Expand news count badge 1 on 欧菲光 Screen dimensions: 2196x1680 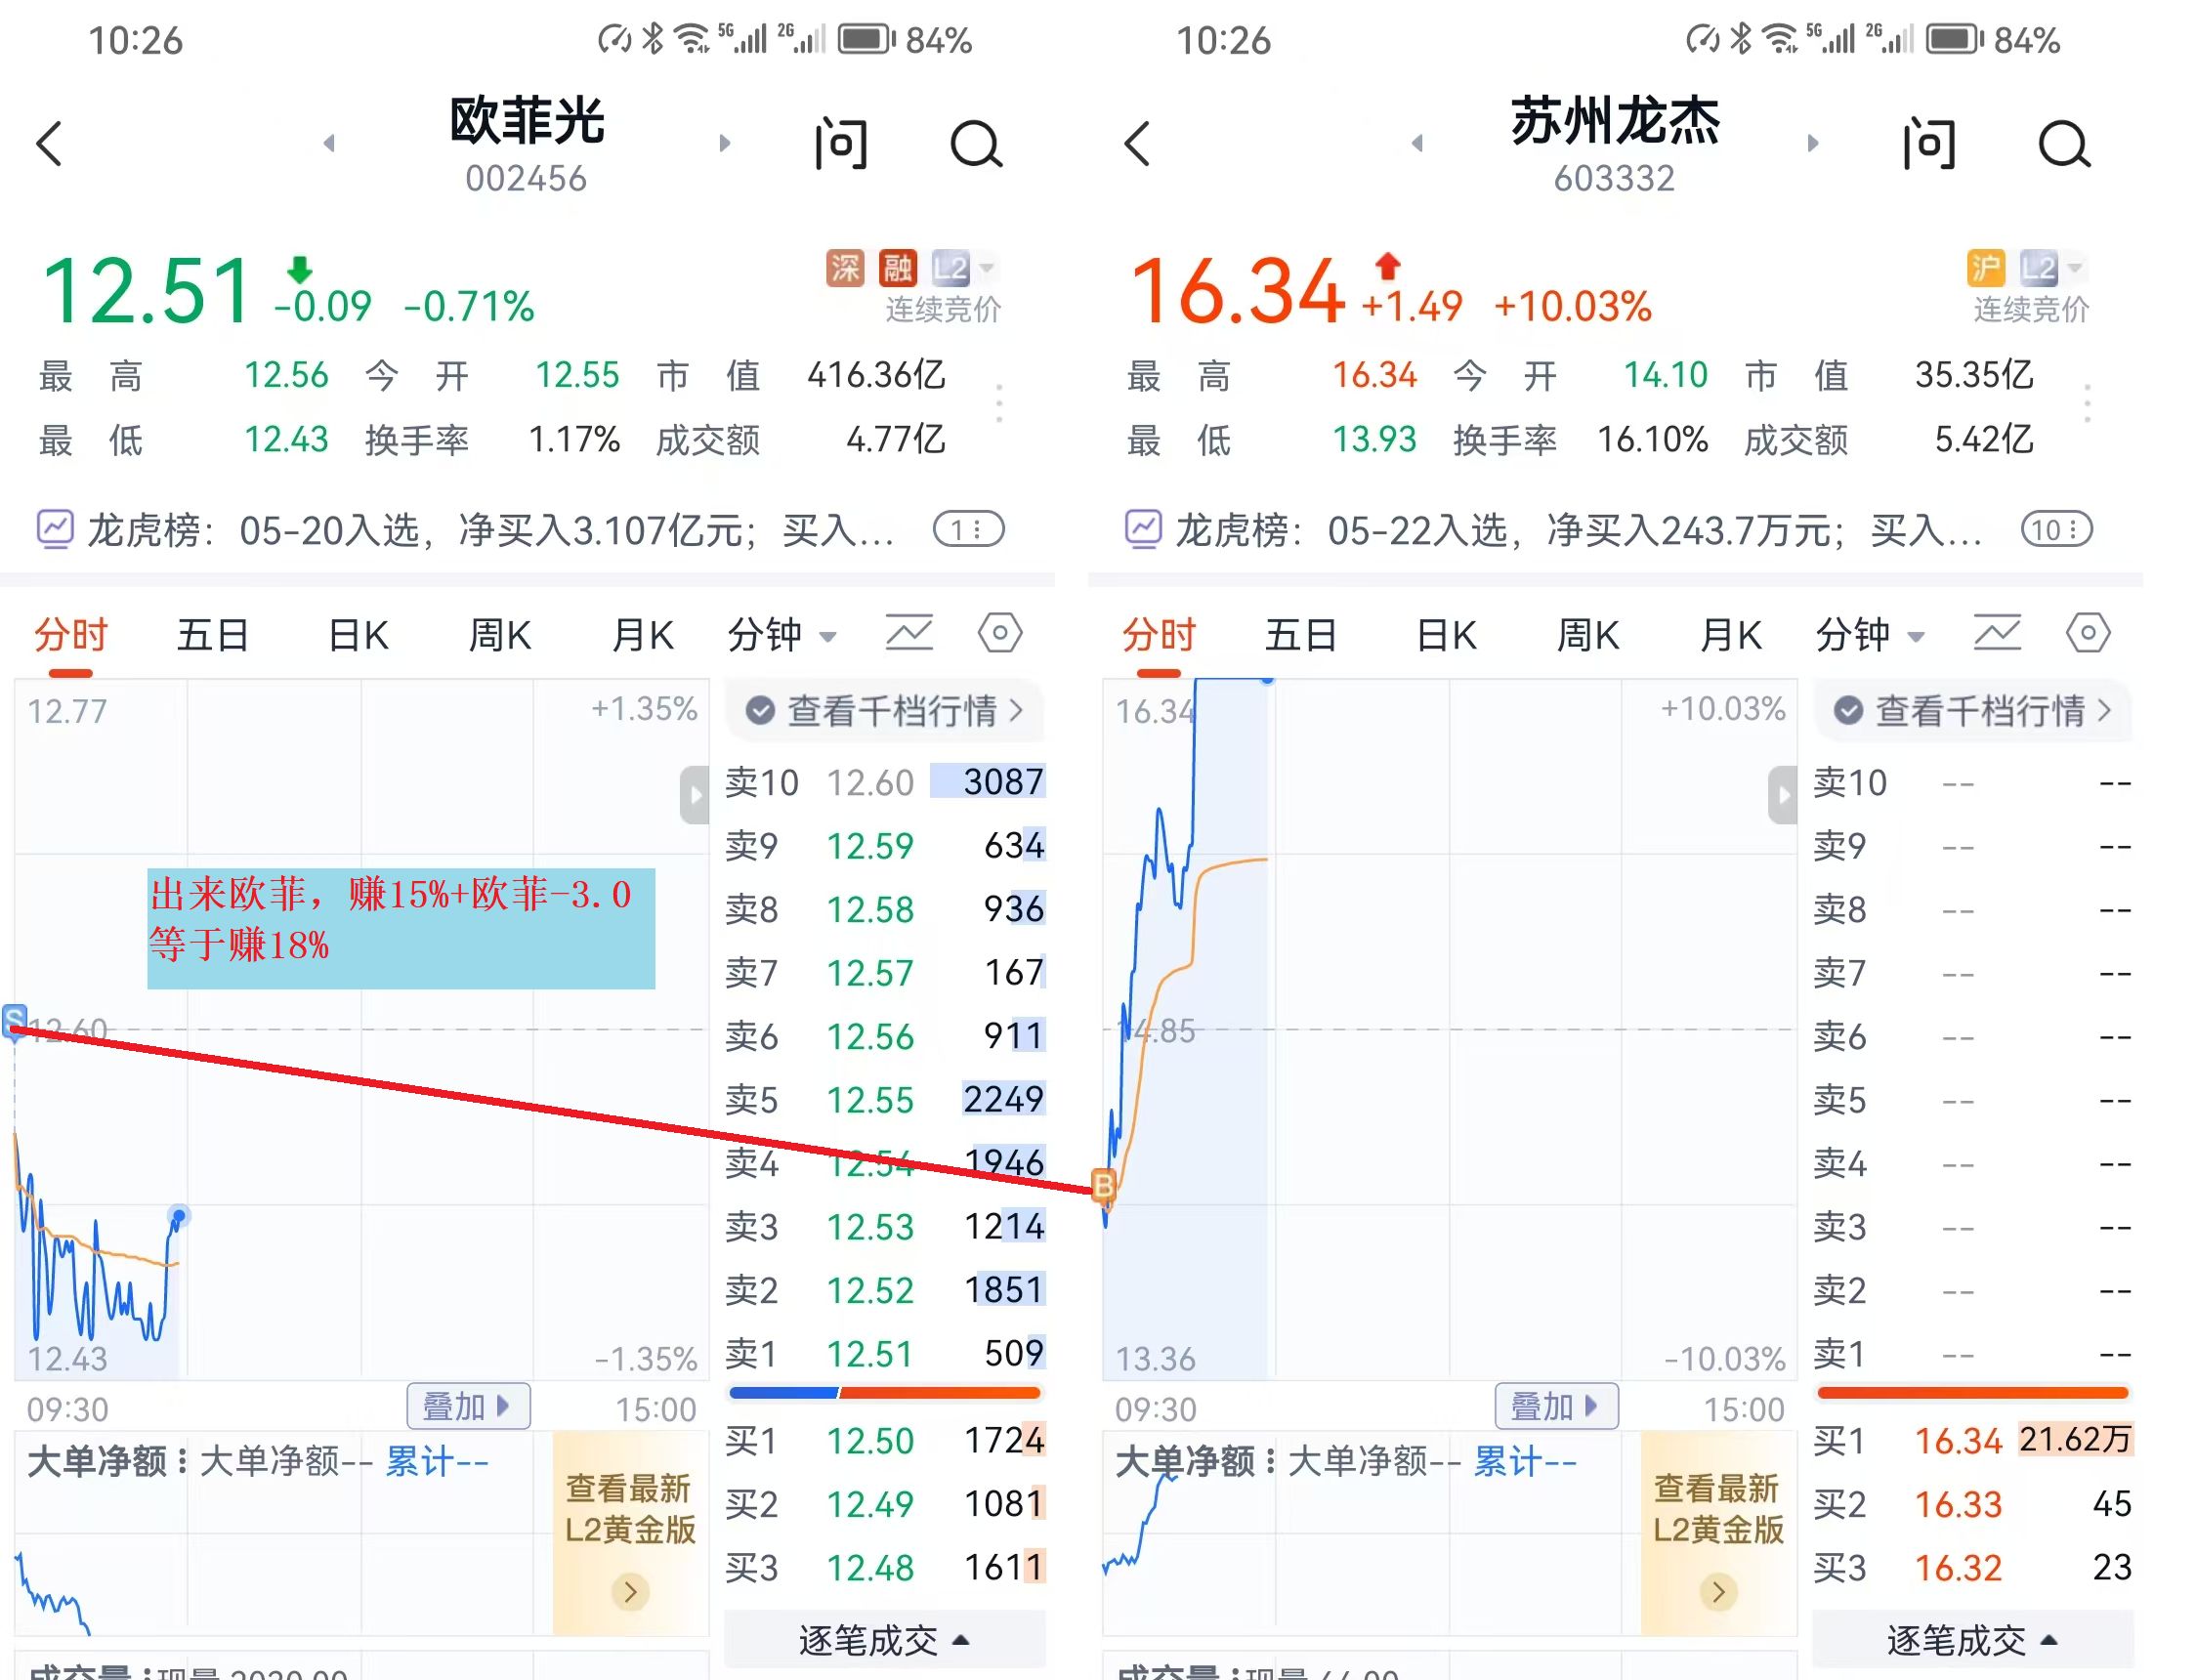pyautogui.click(x=969, y=529)
